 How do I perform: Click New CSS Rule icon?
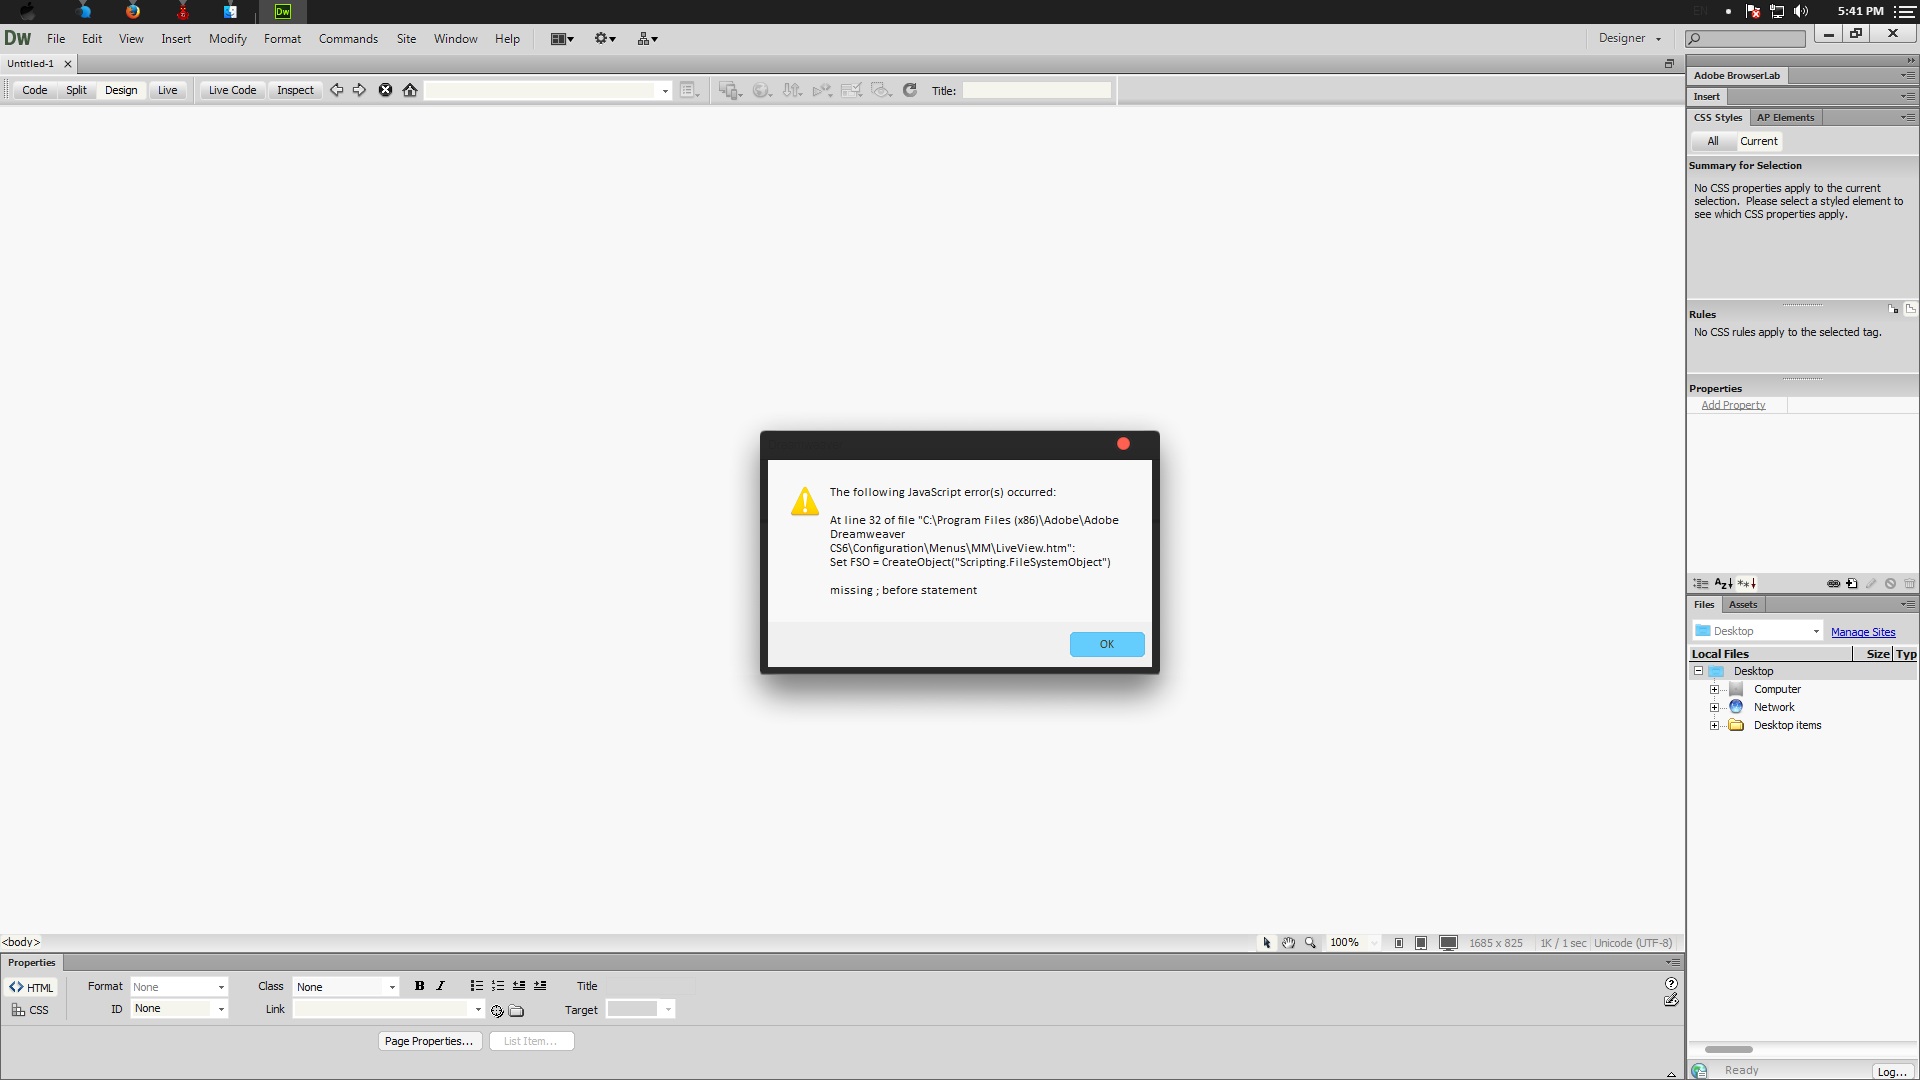tap(1852, 584)
